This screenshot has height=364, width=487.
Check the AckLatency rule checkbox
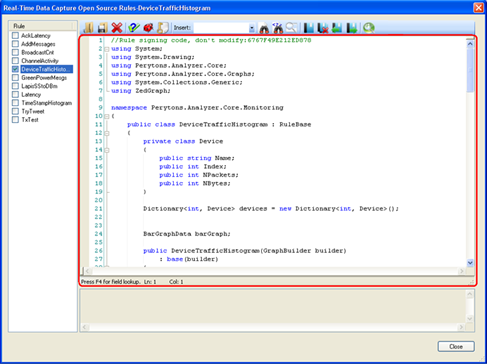[15, 35]
